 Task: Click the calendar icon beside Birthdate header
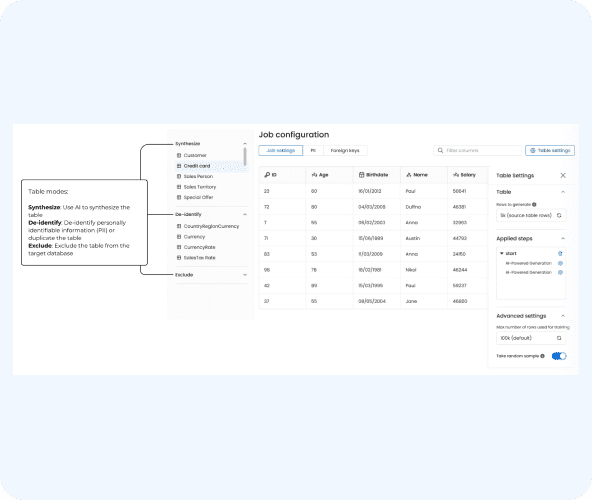(361, 175)
